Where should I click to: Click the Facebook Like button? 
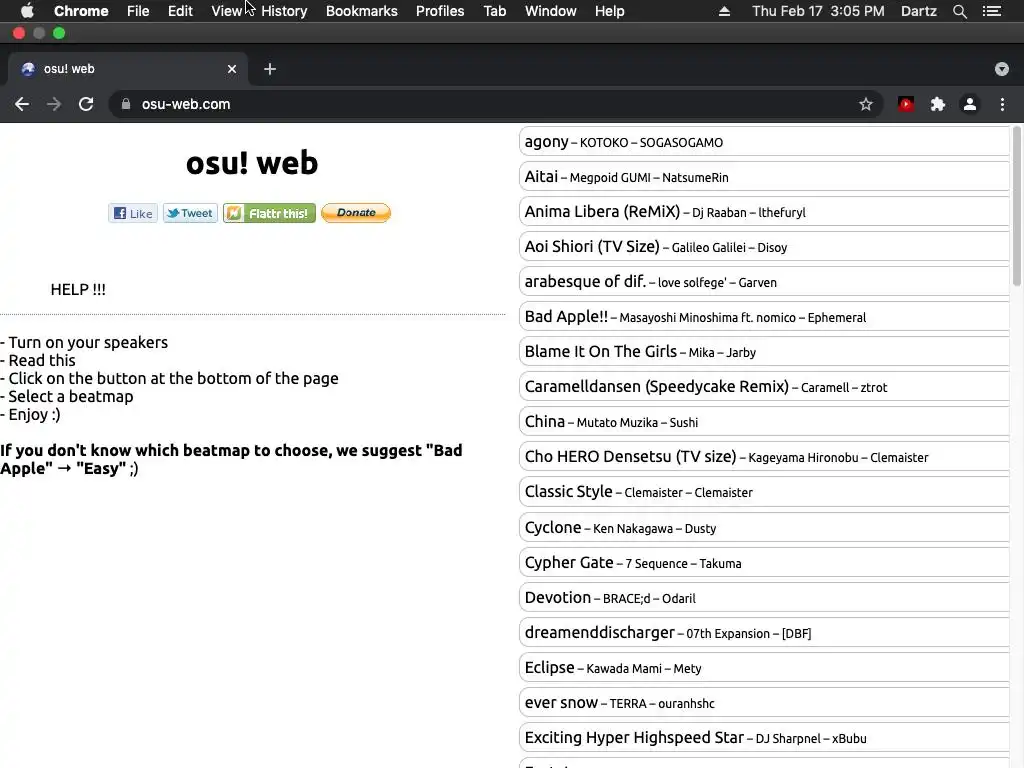[133, 213]
